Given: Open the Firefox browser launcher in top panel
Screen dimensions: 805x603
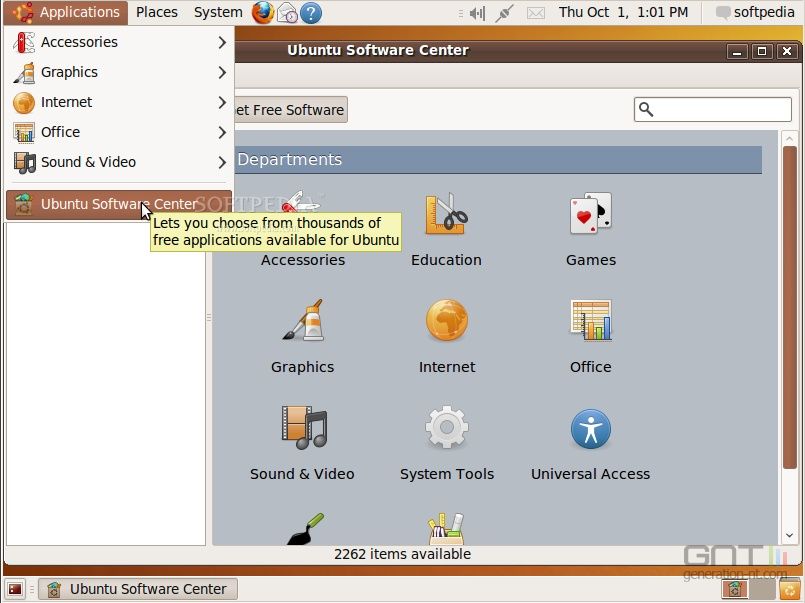Looking at the screenshot, I should (262, 12).
